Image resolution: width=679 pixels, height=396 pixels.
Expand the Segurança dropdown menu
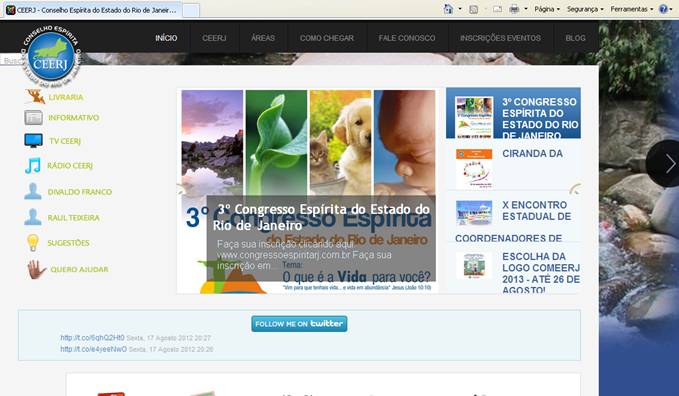[585, 9]
